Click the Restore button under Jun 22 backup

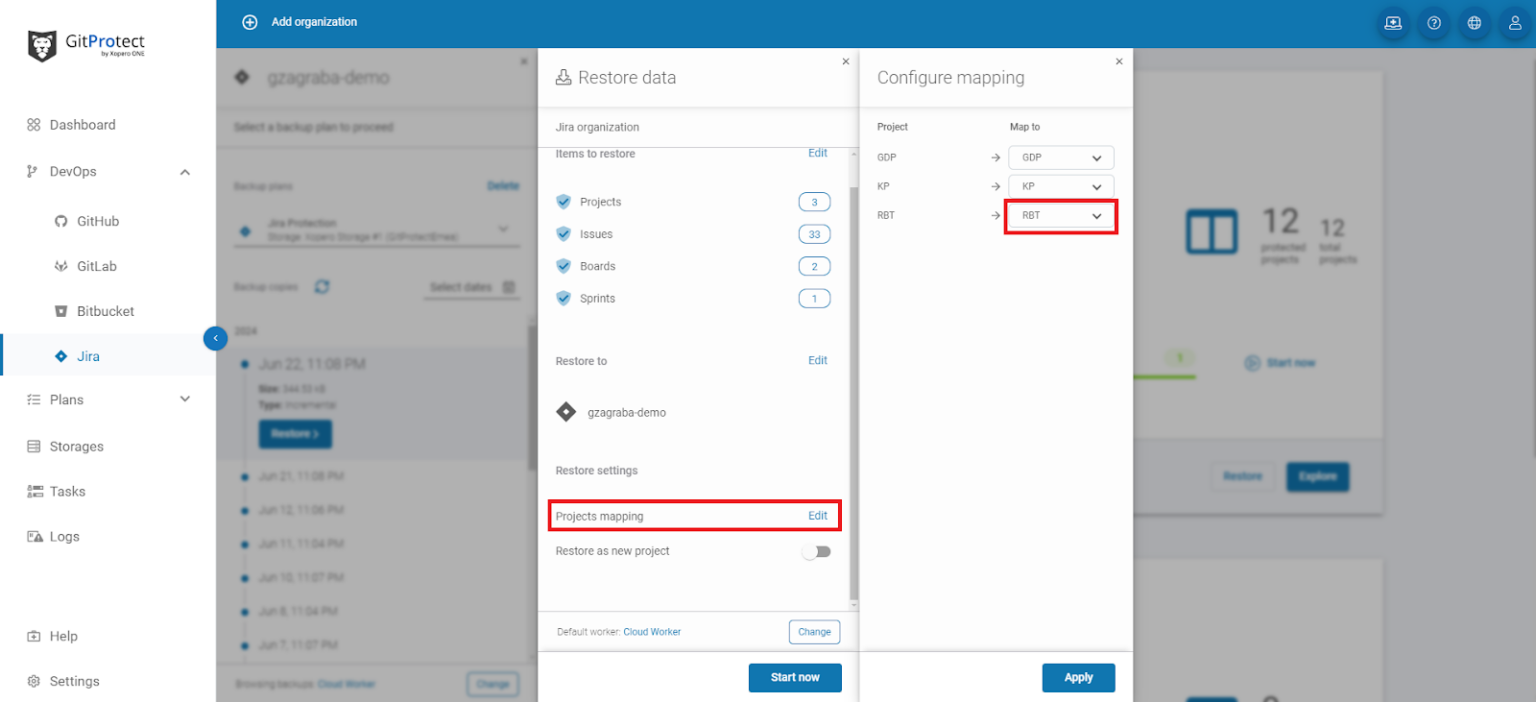[x=295, y=434]
